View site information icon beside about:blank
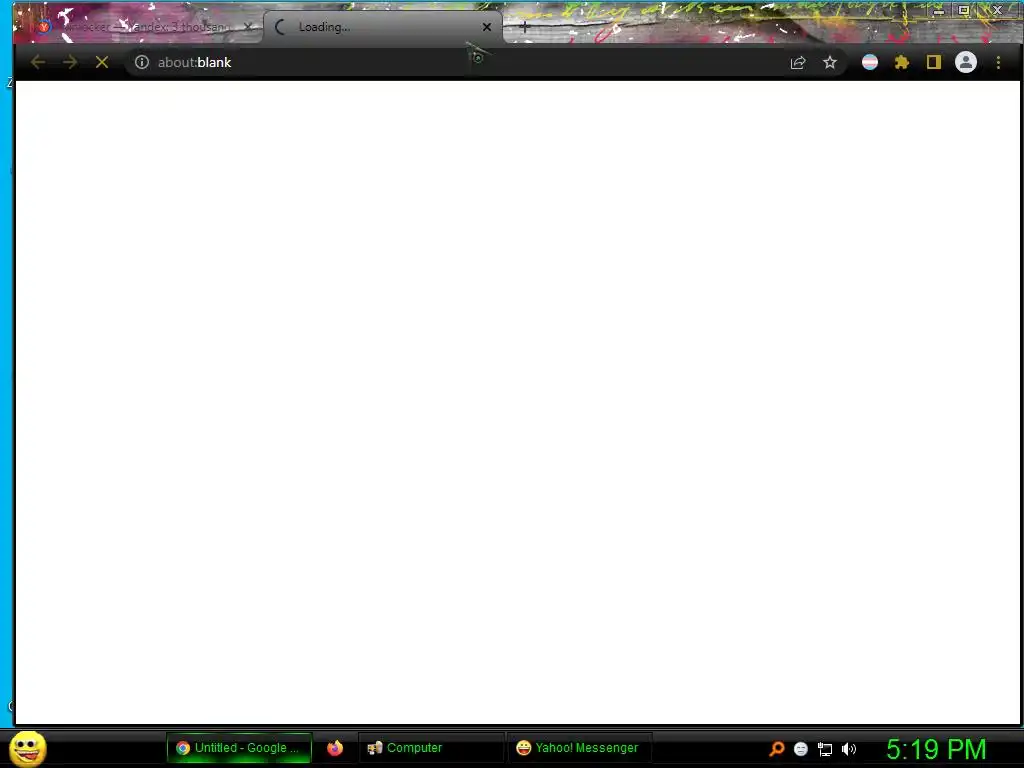 [142, 62]
